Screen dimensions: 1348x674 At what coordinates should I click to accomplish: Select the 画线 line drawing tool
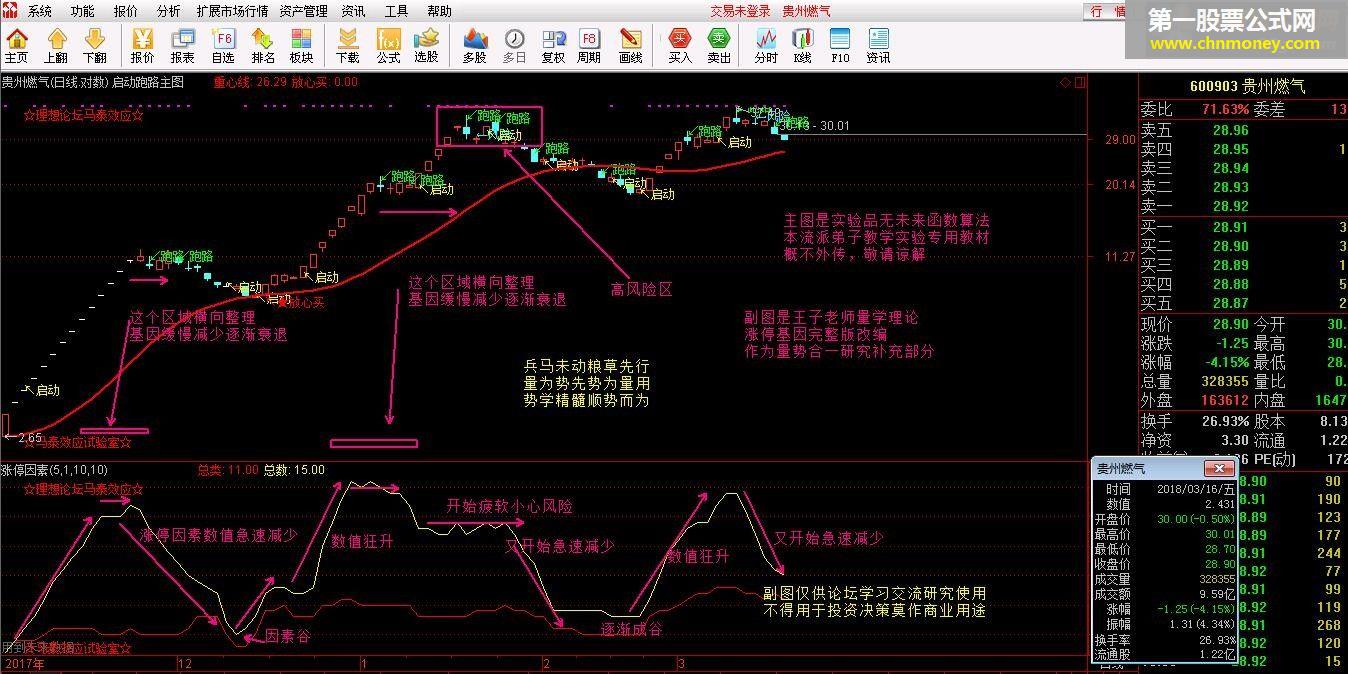[630, 46]
